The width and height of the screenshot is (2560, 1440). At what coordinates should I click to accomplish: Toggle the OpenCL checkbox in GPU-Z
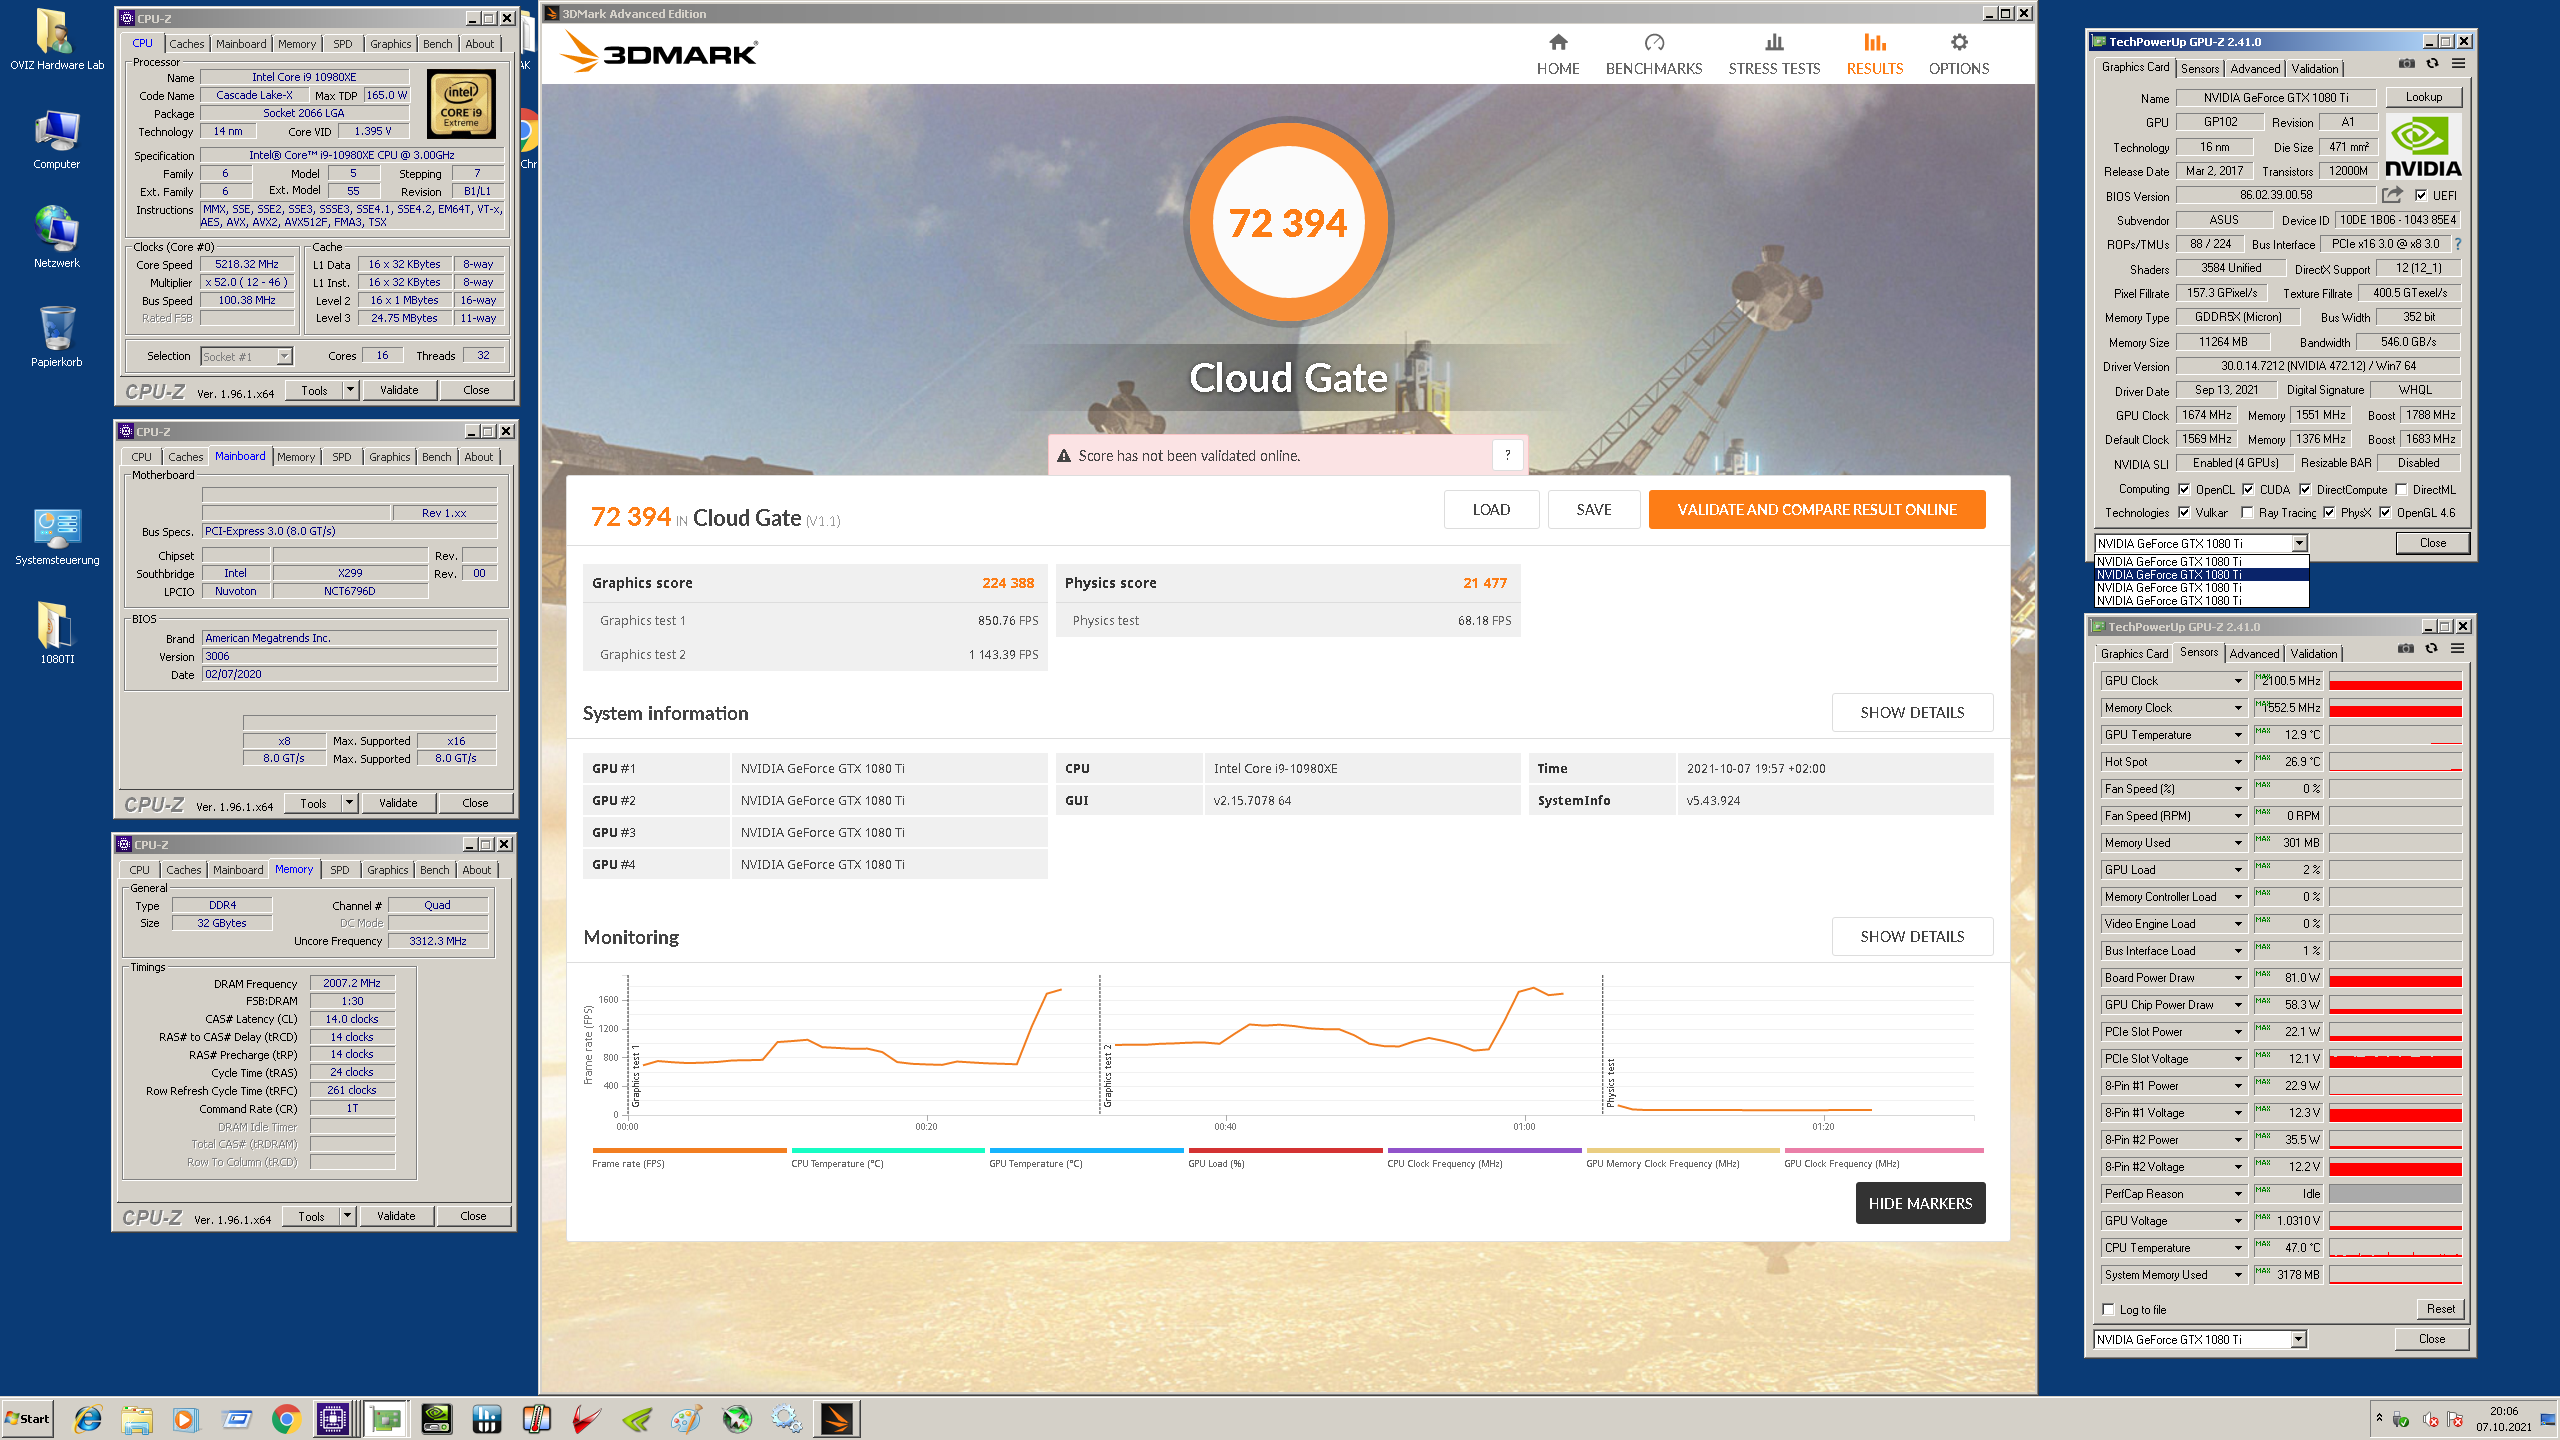[2184, 490]
